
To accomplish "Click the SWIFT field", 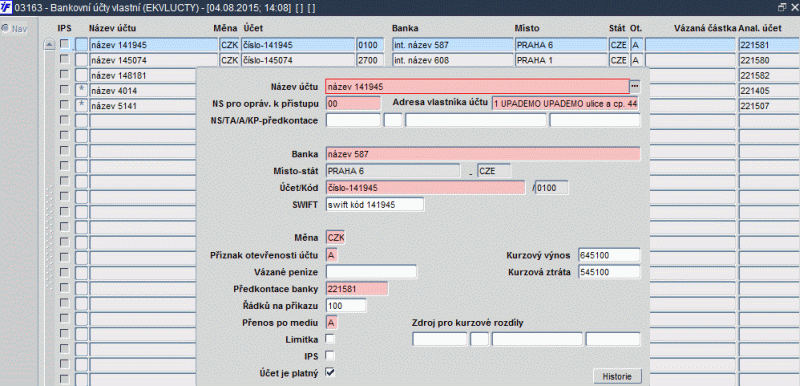I will click(x=374, y=204).
